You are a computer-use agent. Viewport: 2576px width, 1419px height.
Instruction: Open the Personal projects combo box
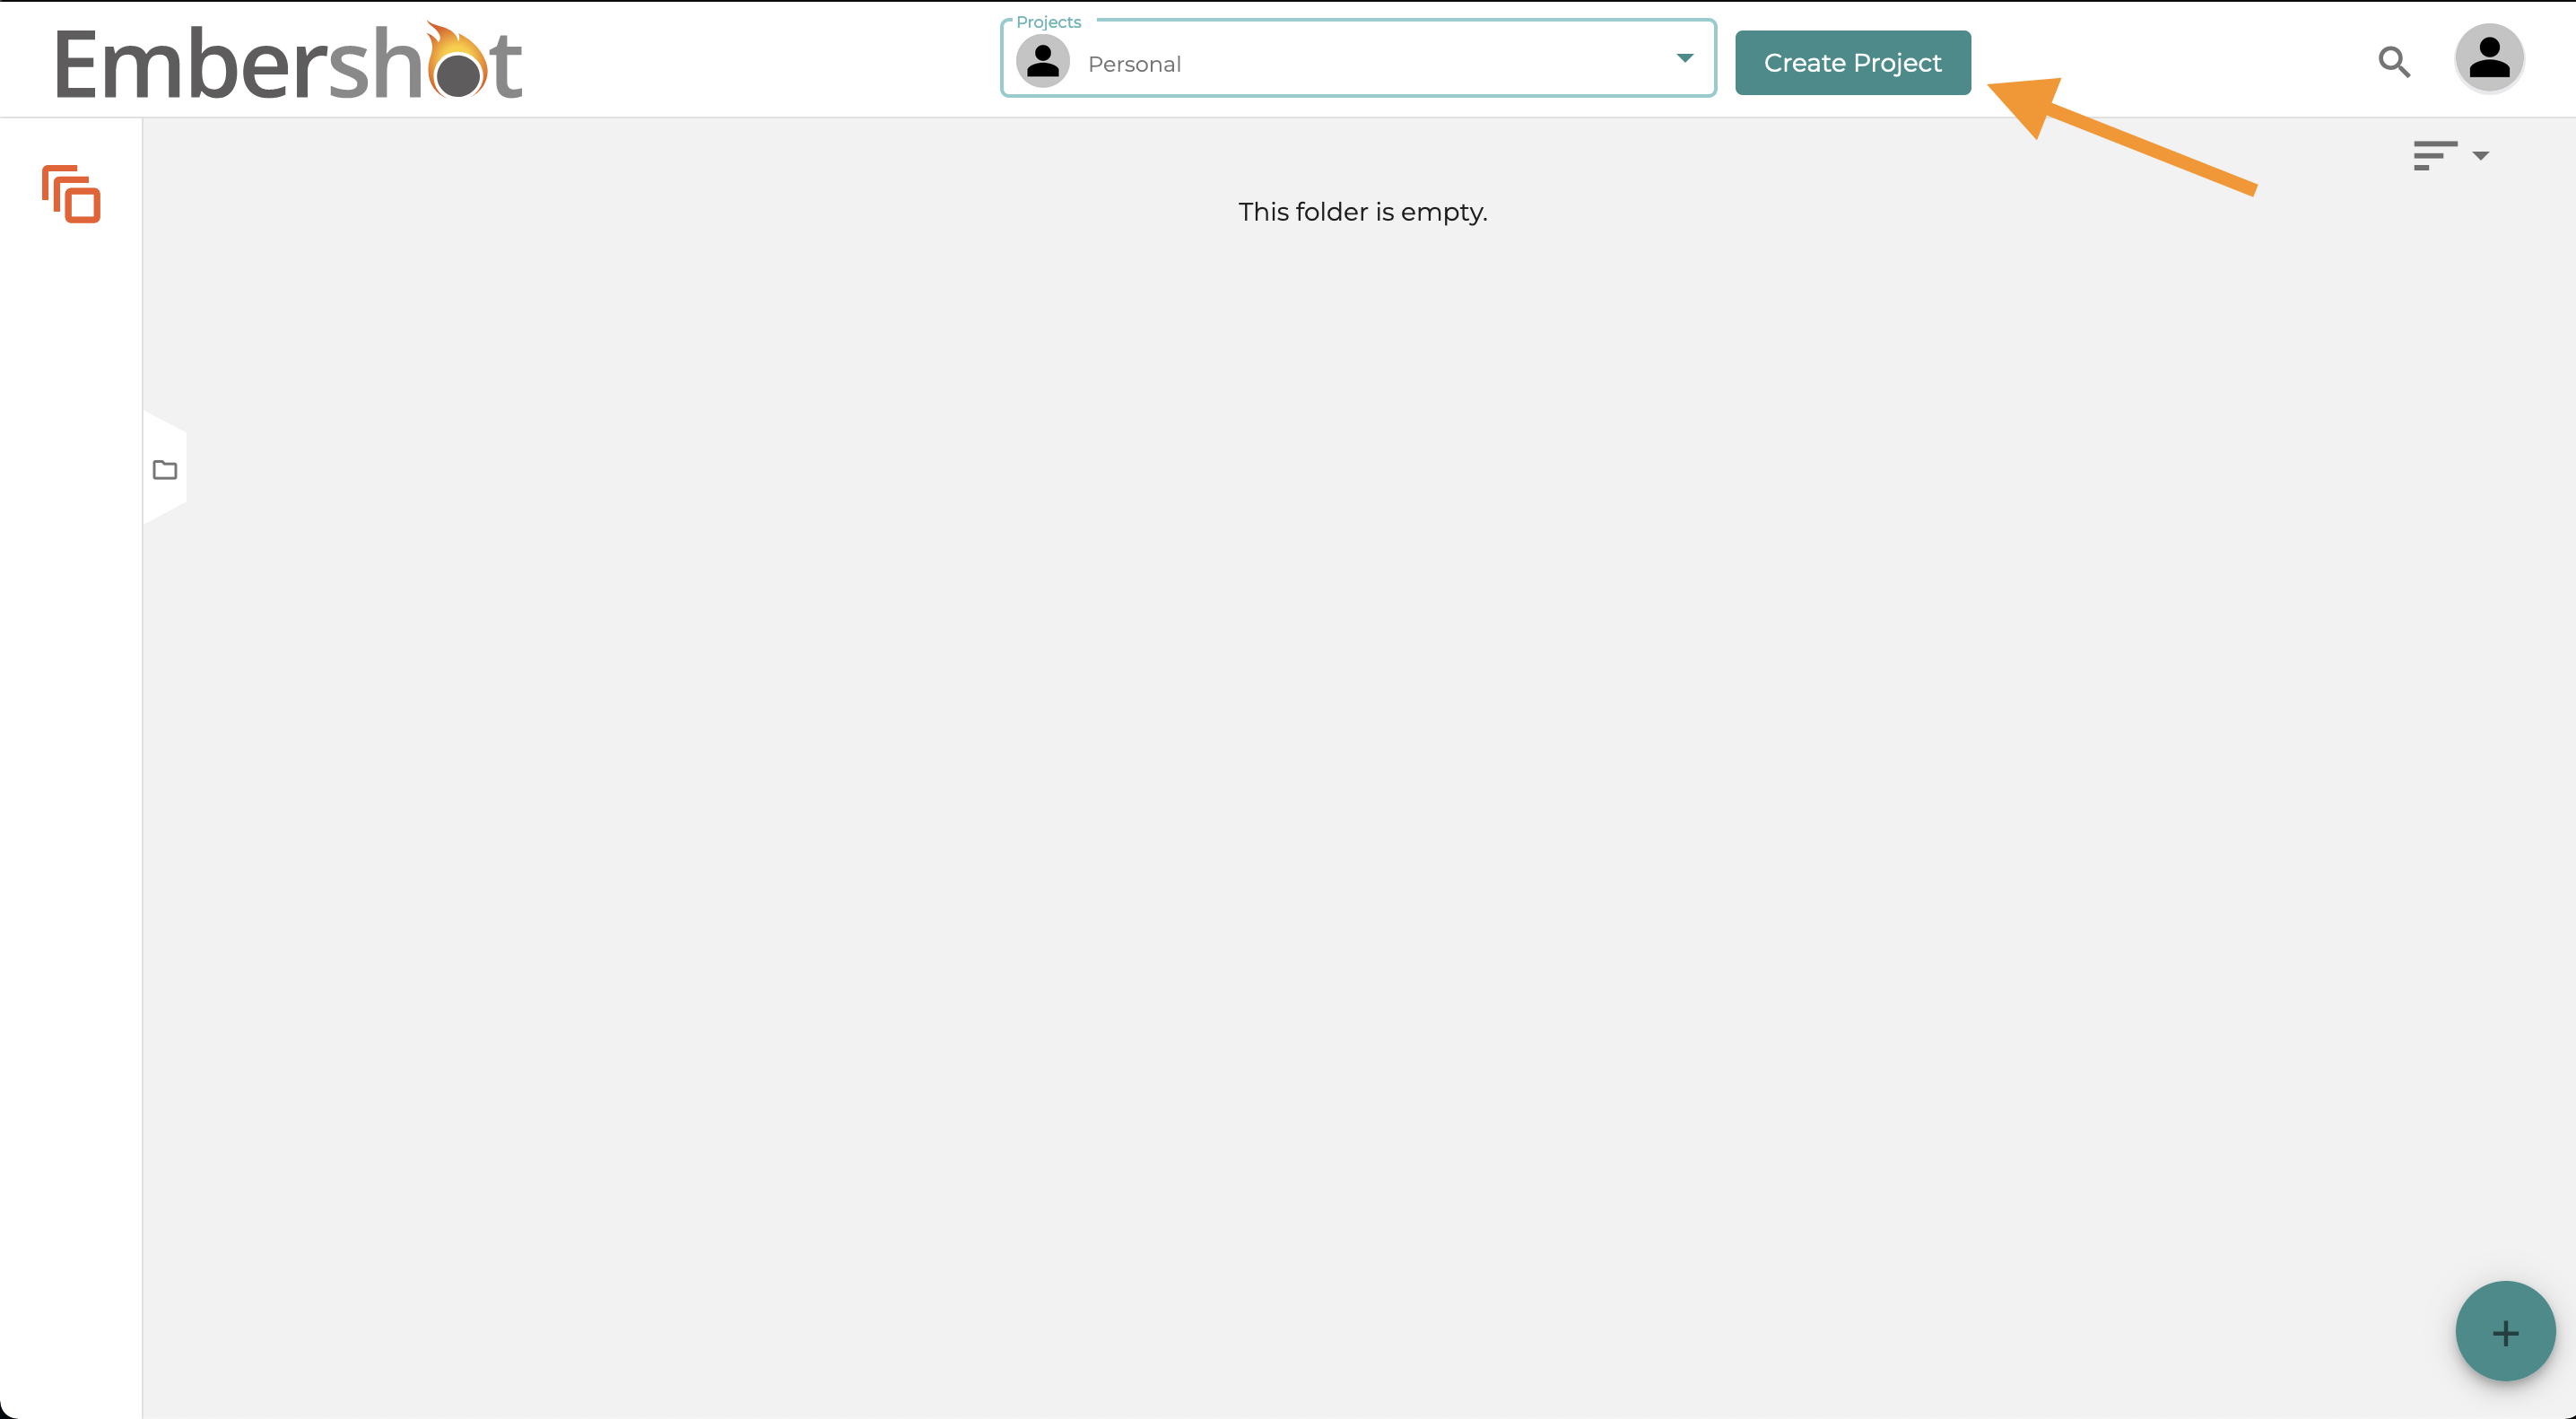(1357, 60)
